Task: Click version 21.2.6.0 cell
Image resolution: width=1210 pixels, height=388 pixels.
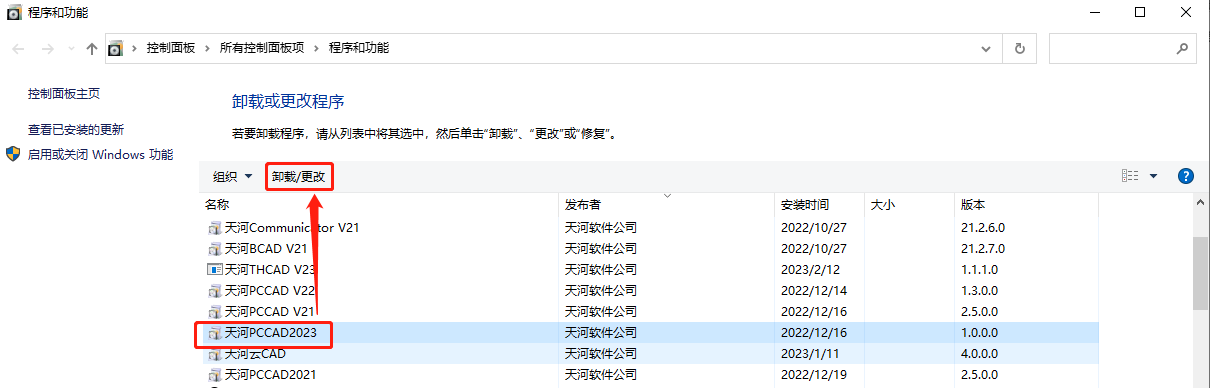Action: [983, 227]
